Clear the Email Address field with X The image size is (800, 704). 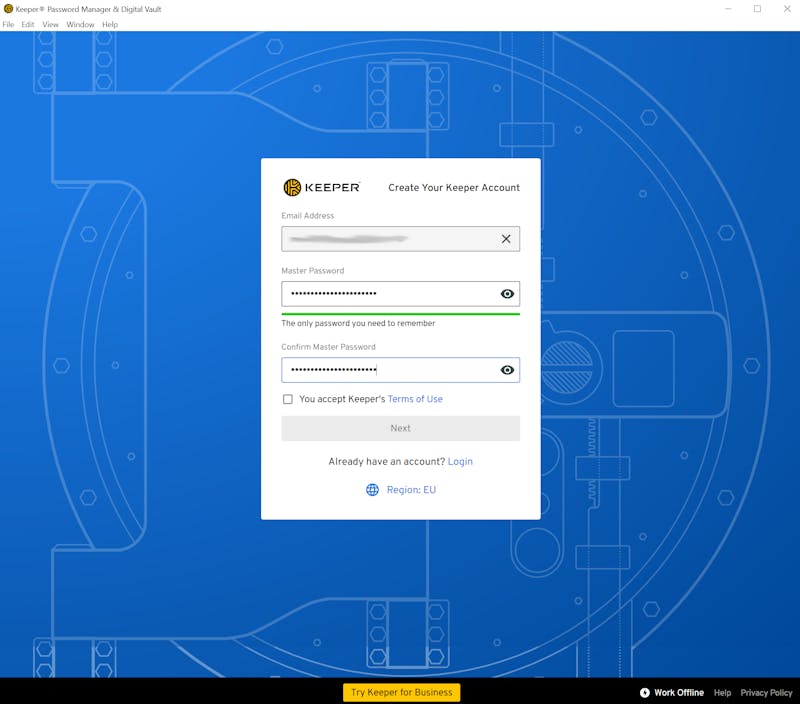click(x=506, y=239)
